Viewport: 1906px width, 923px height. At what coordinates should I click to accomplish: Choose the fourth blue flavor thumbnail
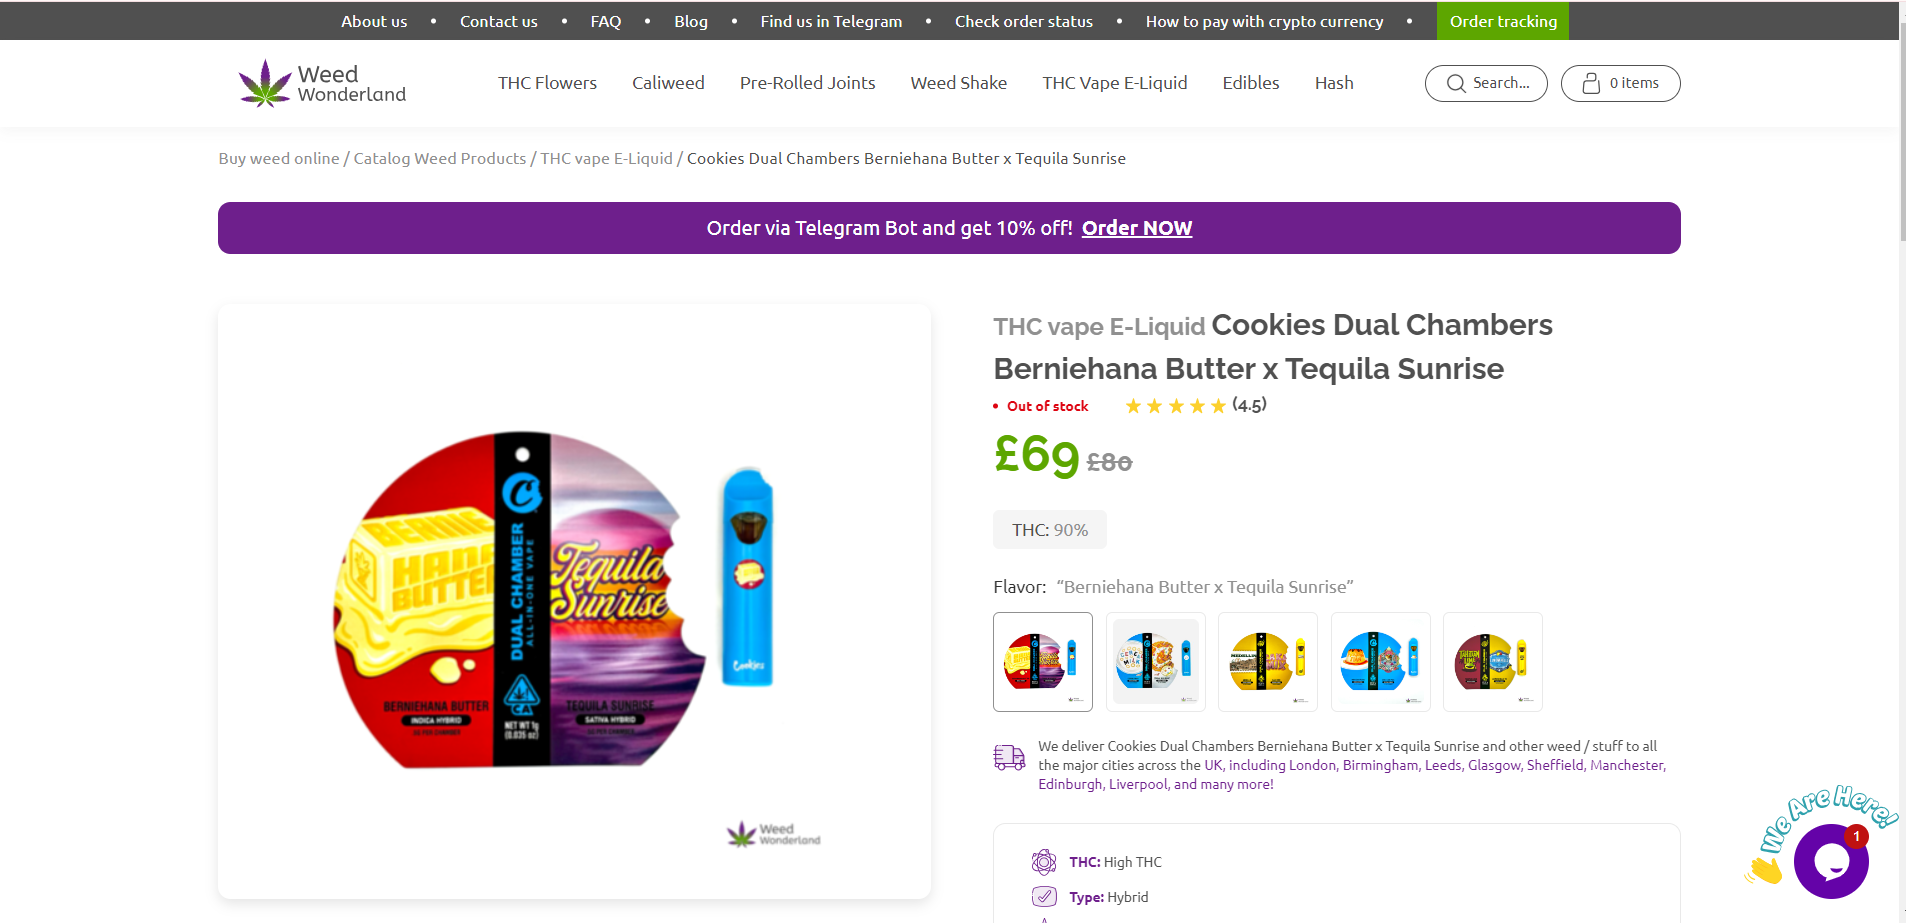tap(1381, 662)
